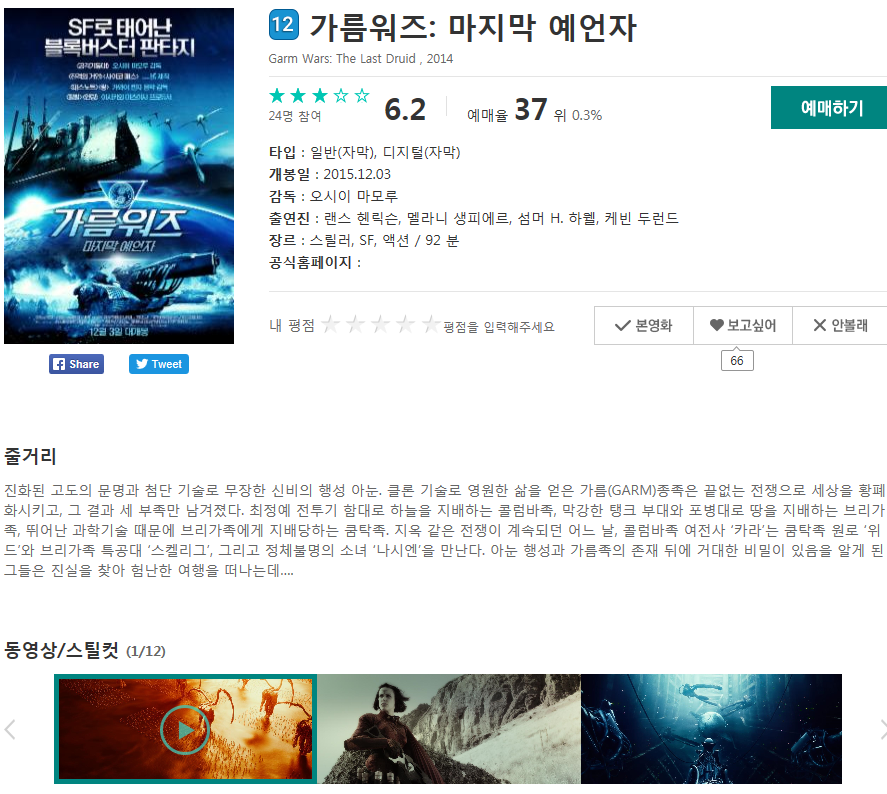Click the 66 wish count bubble
Screen dimensions: 887x794
point(737,361)
